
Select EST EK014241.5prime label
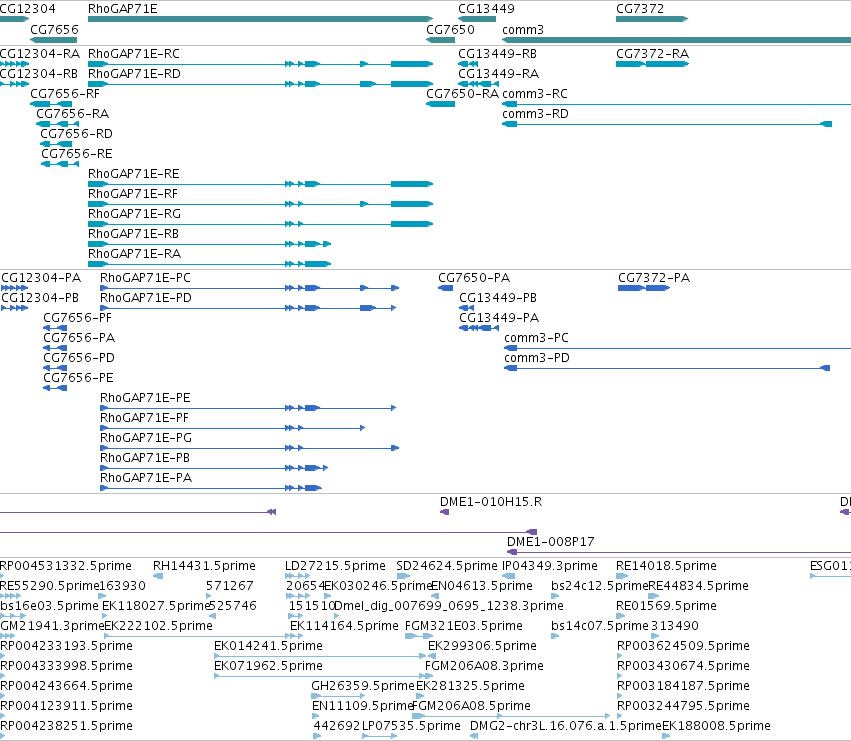(268, 646)
